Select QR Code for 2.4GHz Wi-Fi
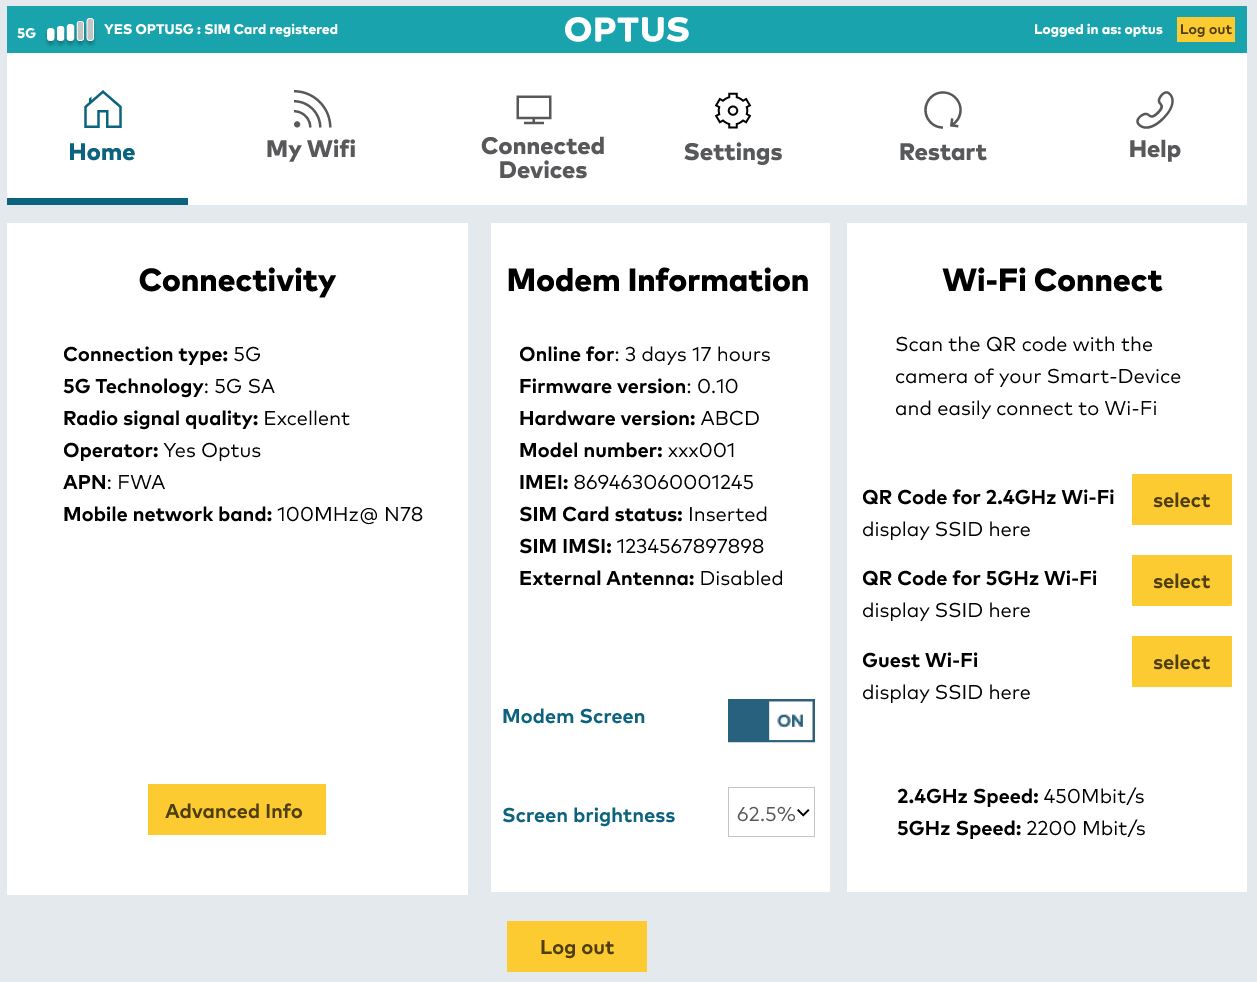 (x=1182, y=500)
